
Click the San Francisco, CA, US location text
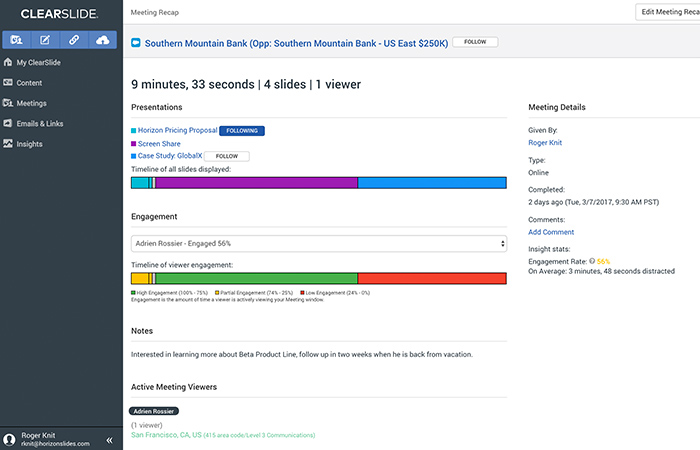pyautogui.click(x=166, y=435)
